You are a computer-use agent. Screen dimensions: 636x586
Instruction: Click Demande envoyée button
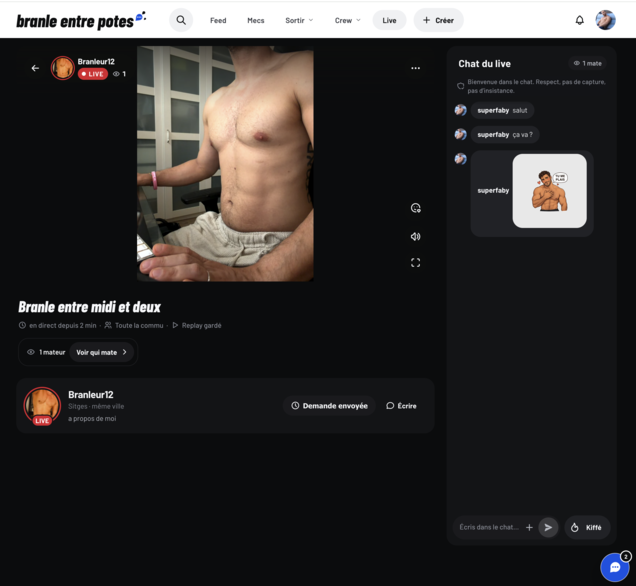[x=329, y=406]
